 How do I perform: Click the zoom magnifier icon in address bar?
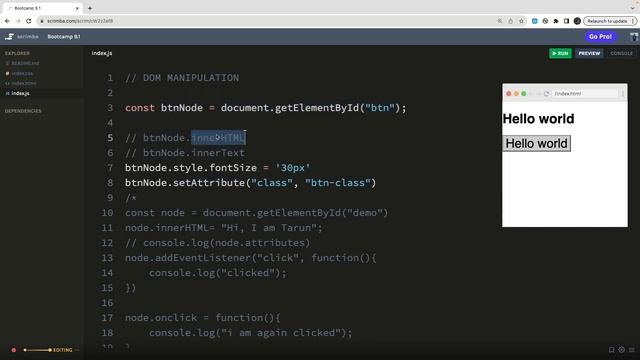tap(500, 21)
